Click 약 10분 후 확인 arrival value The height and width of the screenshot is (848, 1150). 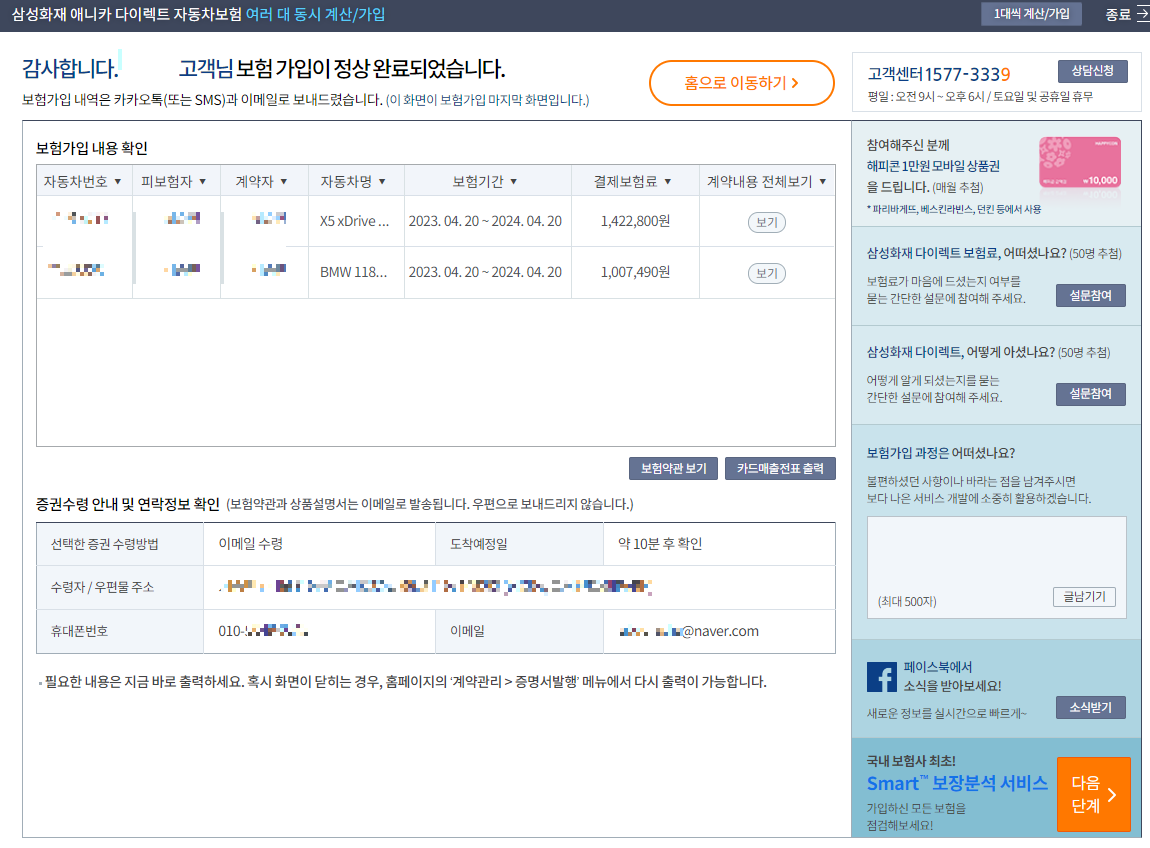coord(660,544)
